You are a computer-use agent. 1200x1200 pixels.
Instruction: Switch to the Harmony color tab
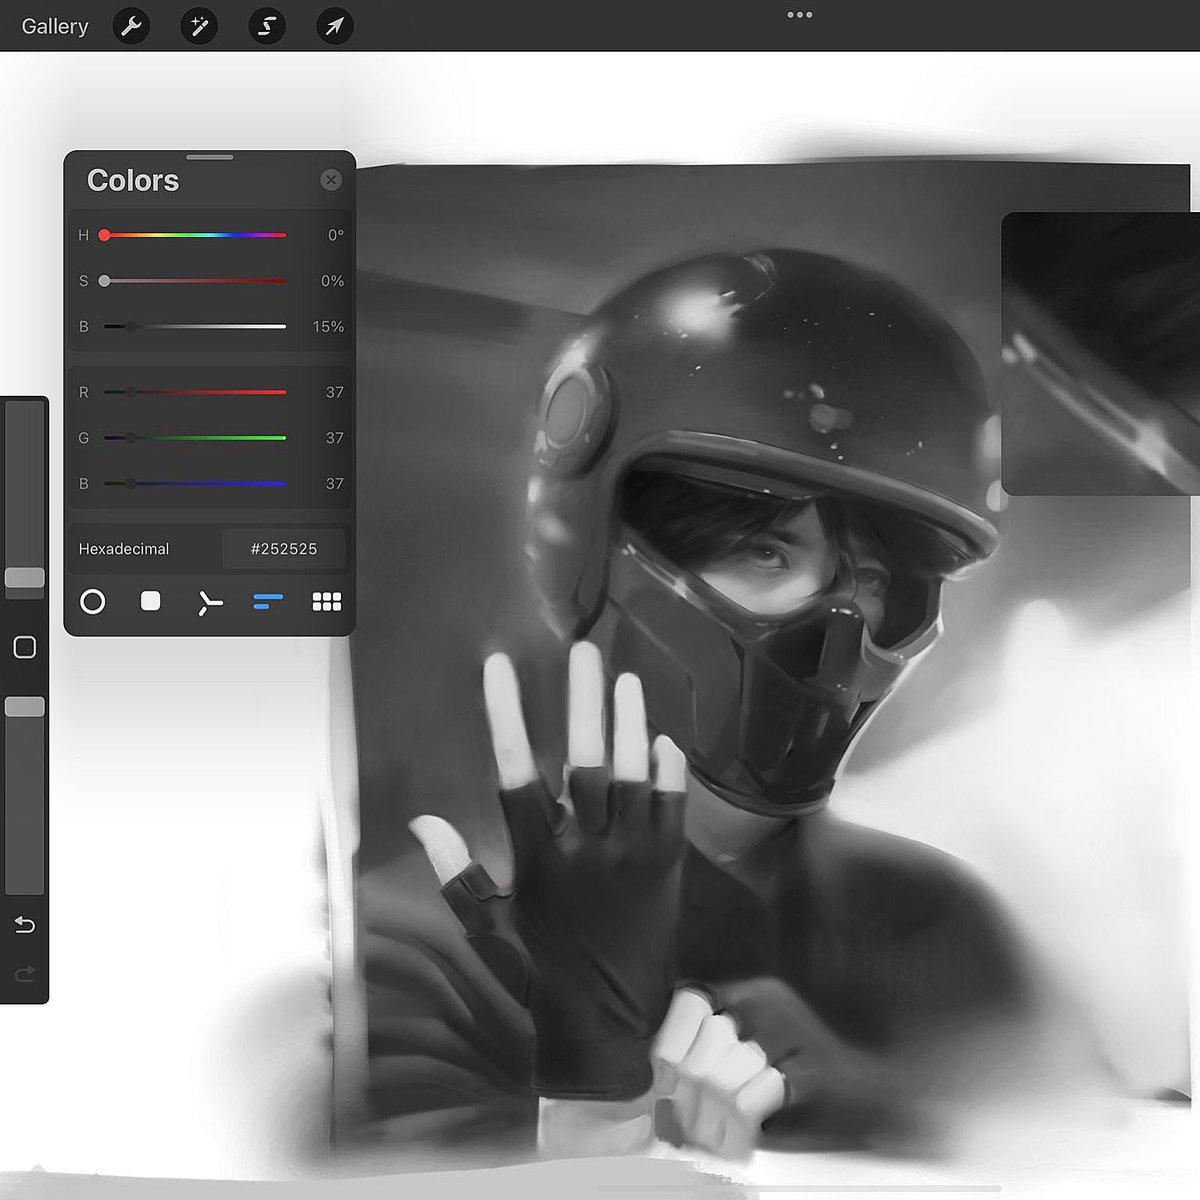point(209,602)
